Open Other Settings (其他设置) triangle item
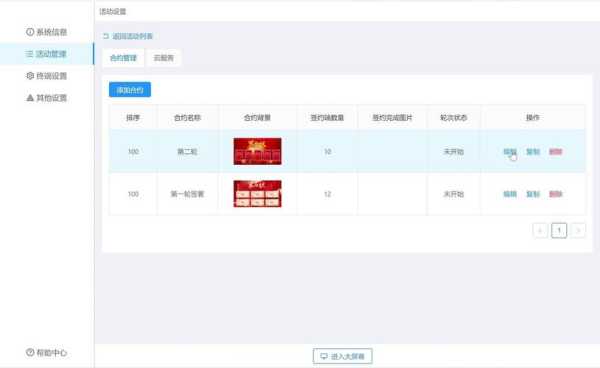600x368 pixels. coord(46,98)
